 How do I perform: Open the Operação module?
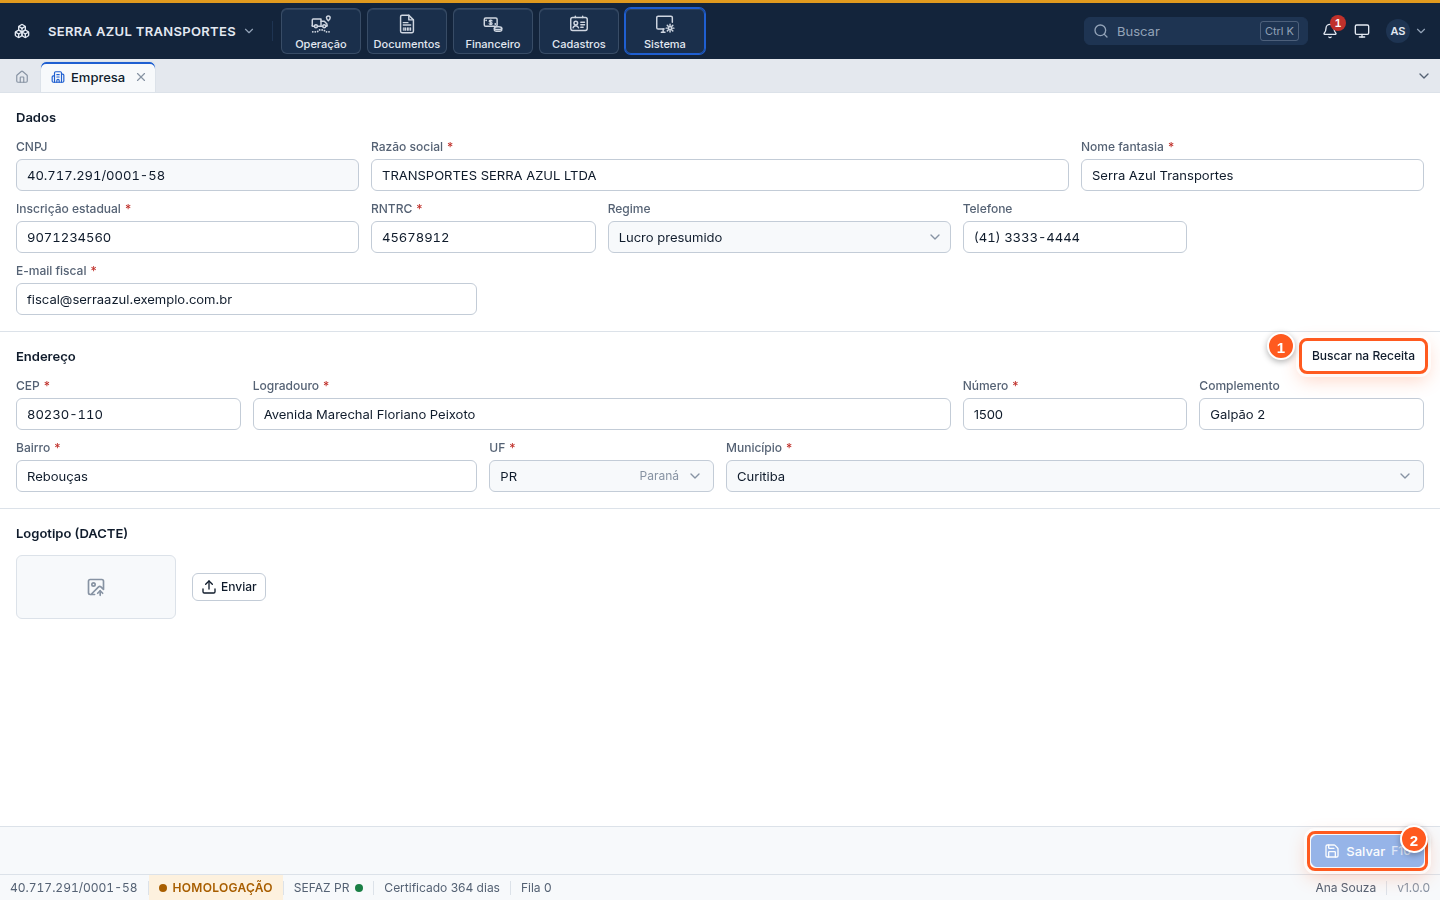[x=321, y=31]
